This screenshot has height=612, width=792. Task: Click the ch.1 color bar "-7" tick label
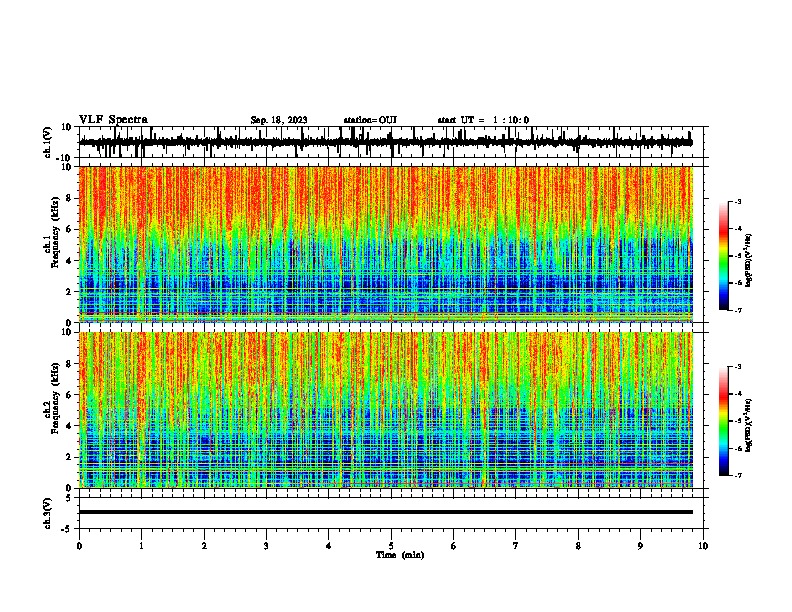click(737, 310)
